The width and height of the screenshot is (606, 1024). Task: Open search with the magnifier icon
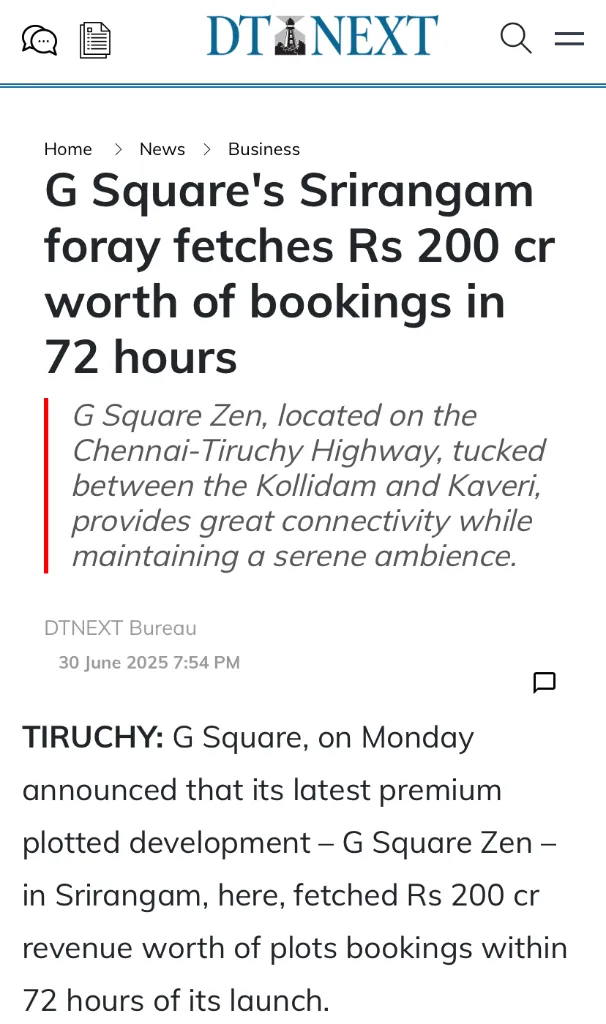click(516, 39)
